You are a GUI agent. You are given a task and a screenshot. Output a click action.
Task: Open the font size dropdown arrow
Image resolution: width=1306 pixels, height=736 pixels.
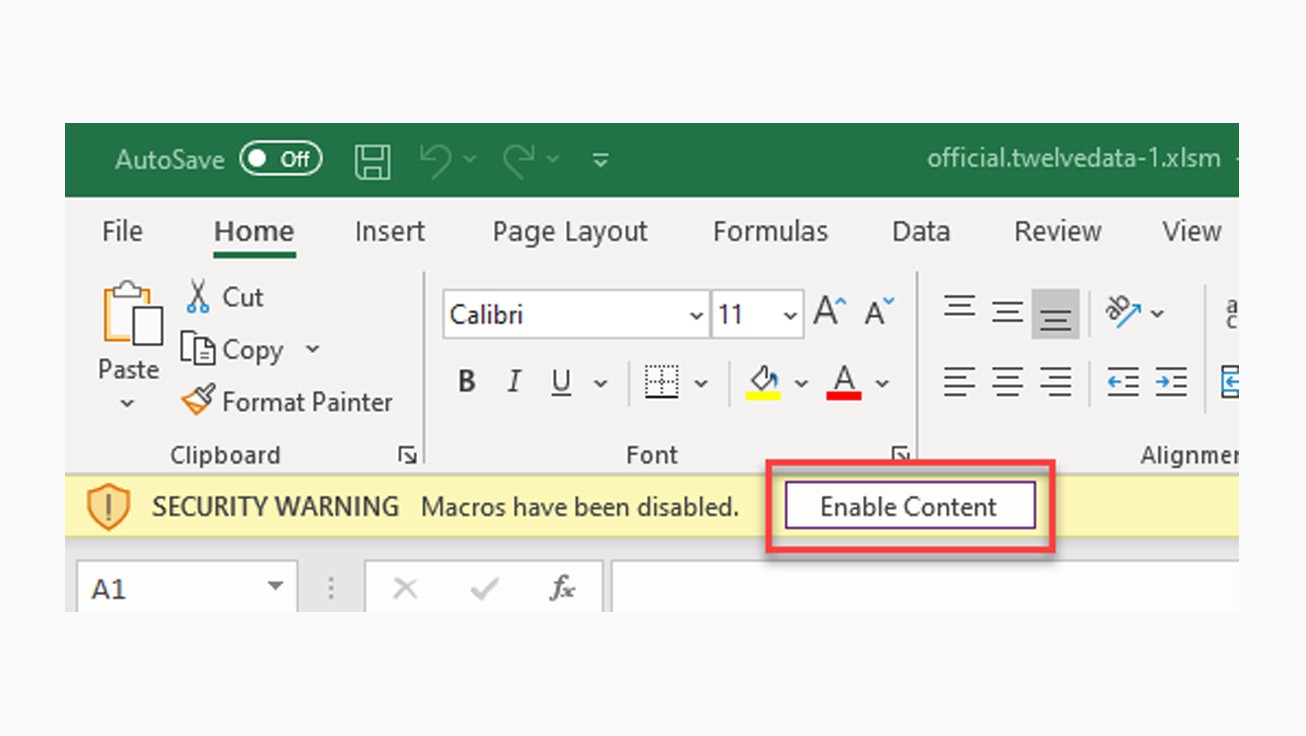(x=791, y=316)
